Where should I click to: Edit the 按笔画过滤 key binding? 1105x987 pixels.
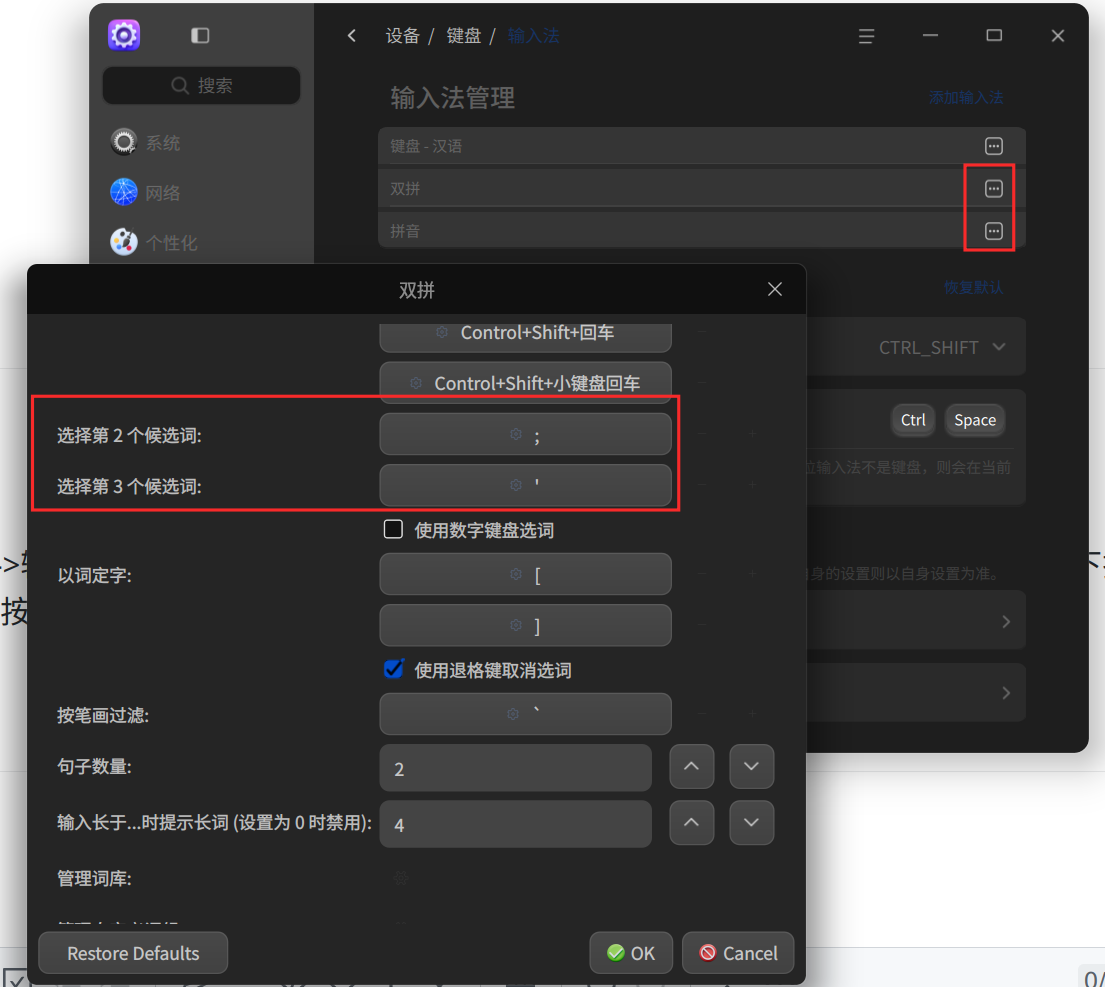tap(525, 714)
